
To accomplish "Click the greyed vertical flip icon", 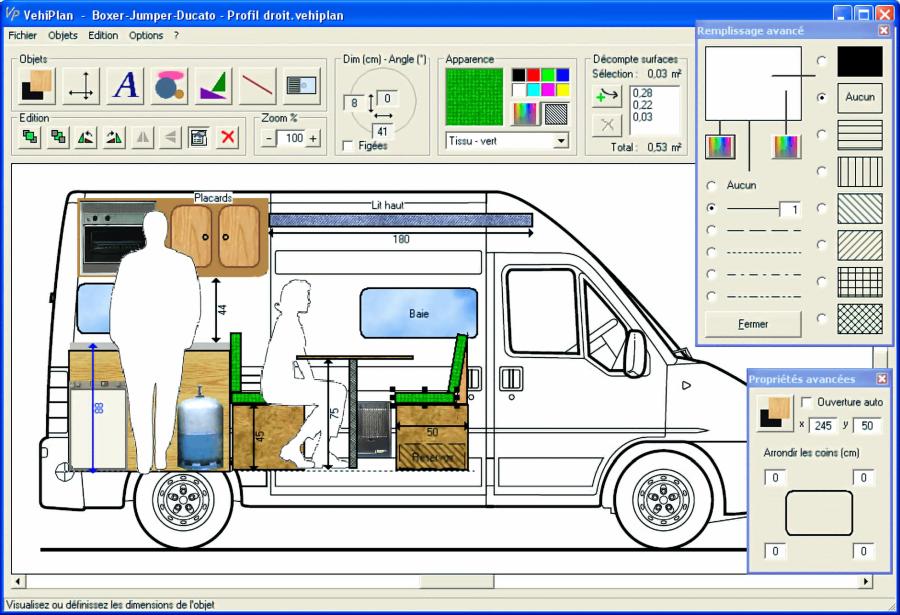I will (170, 137).
